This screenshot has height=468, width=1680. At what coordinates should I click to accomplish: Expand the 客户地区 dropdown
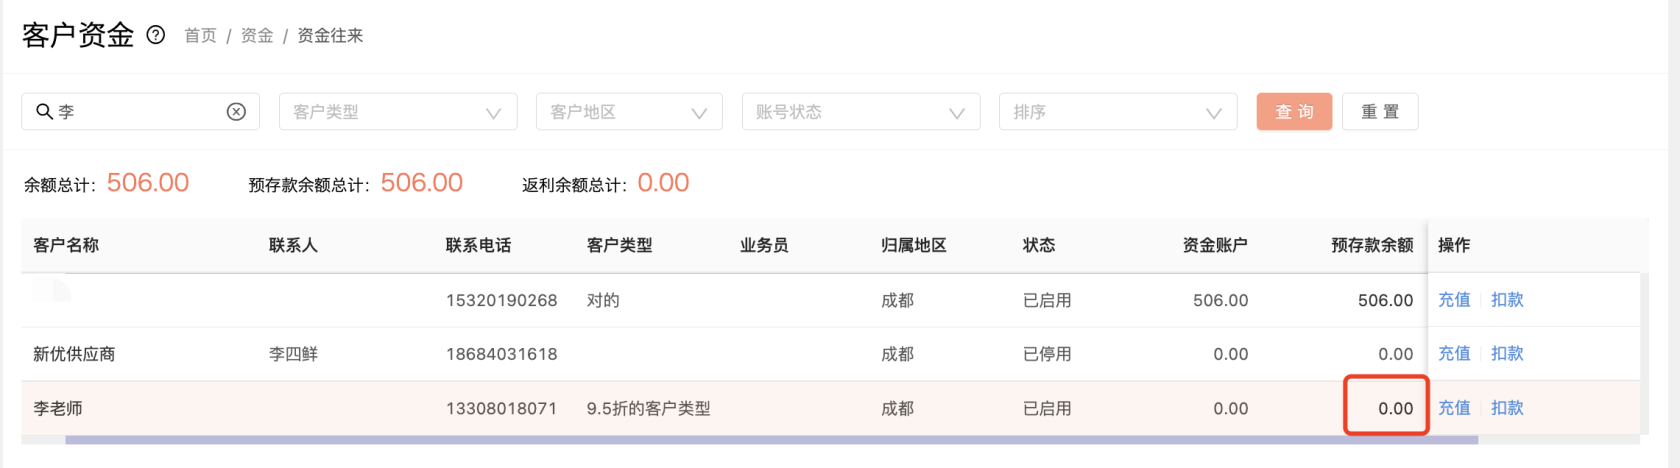(629, 112)
